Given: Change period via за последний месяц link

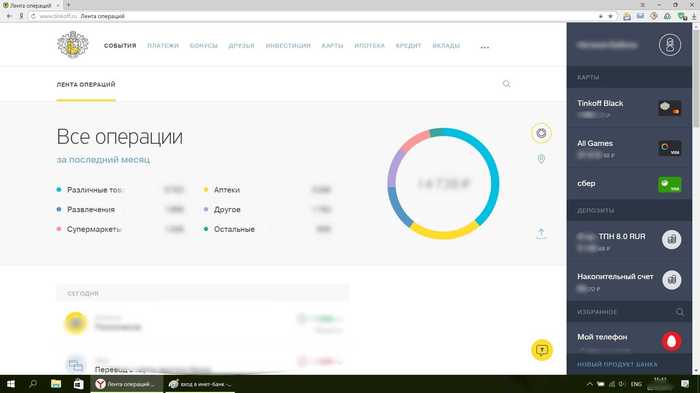Looking at the screenshot, I should click(103, 159).
